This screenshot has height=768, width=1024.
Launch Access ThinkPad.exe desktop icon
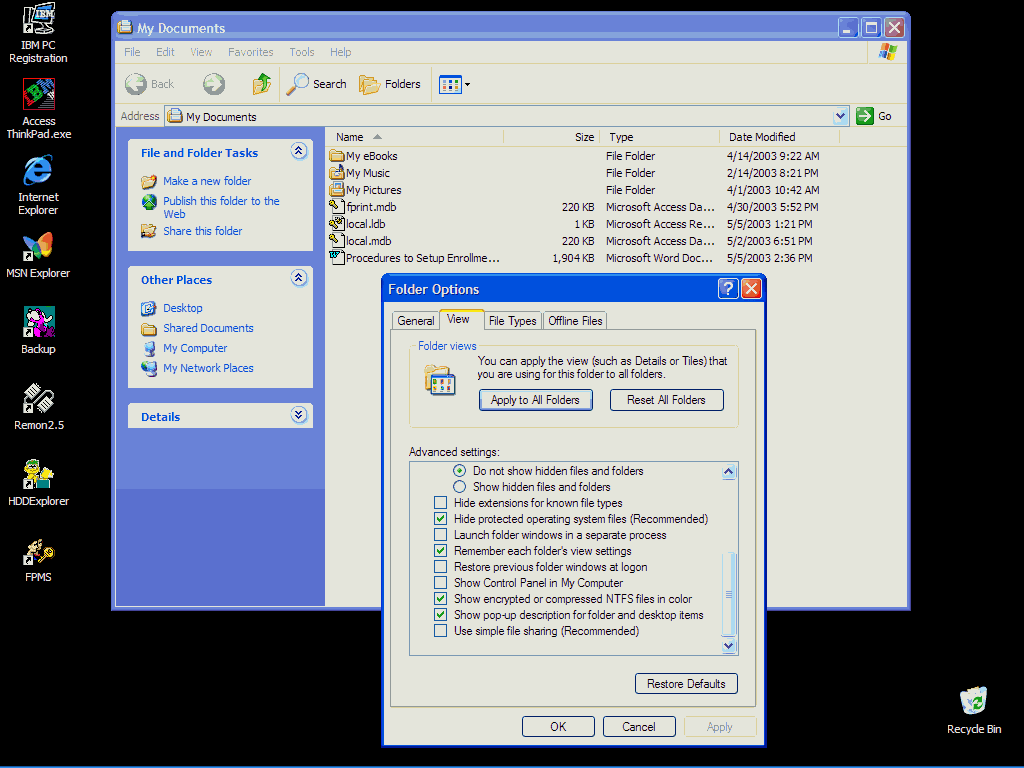pyautogui.click(x=39, y=109)
